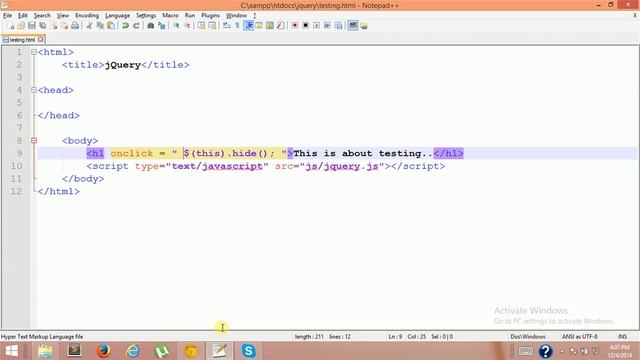Click the Cut scissors toolbar icon

(89, 26)
